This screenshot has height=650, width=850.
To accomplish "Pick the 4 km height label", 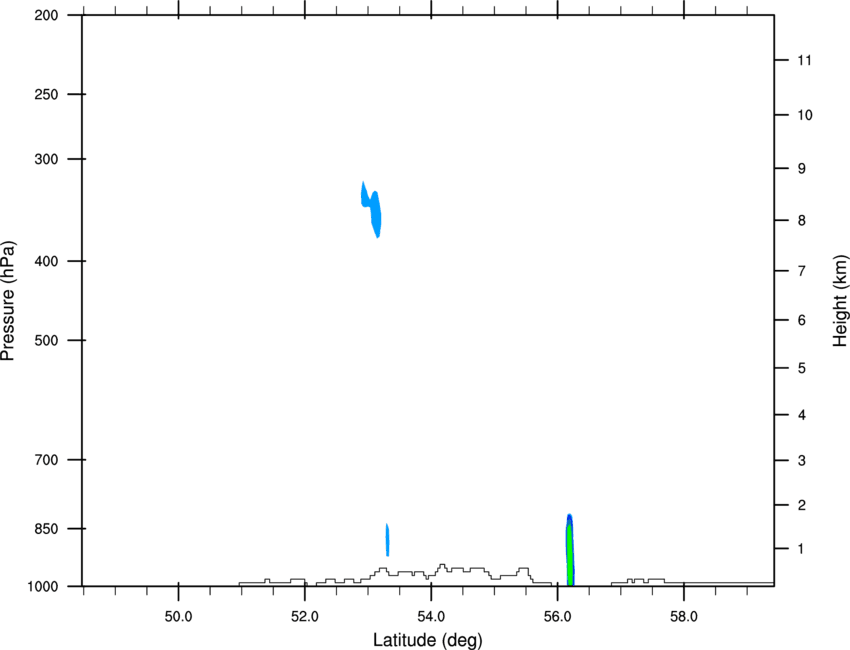I will 802,415.
